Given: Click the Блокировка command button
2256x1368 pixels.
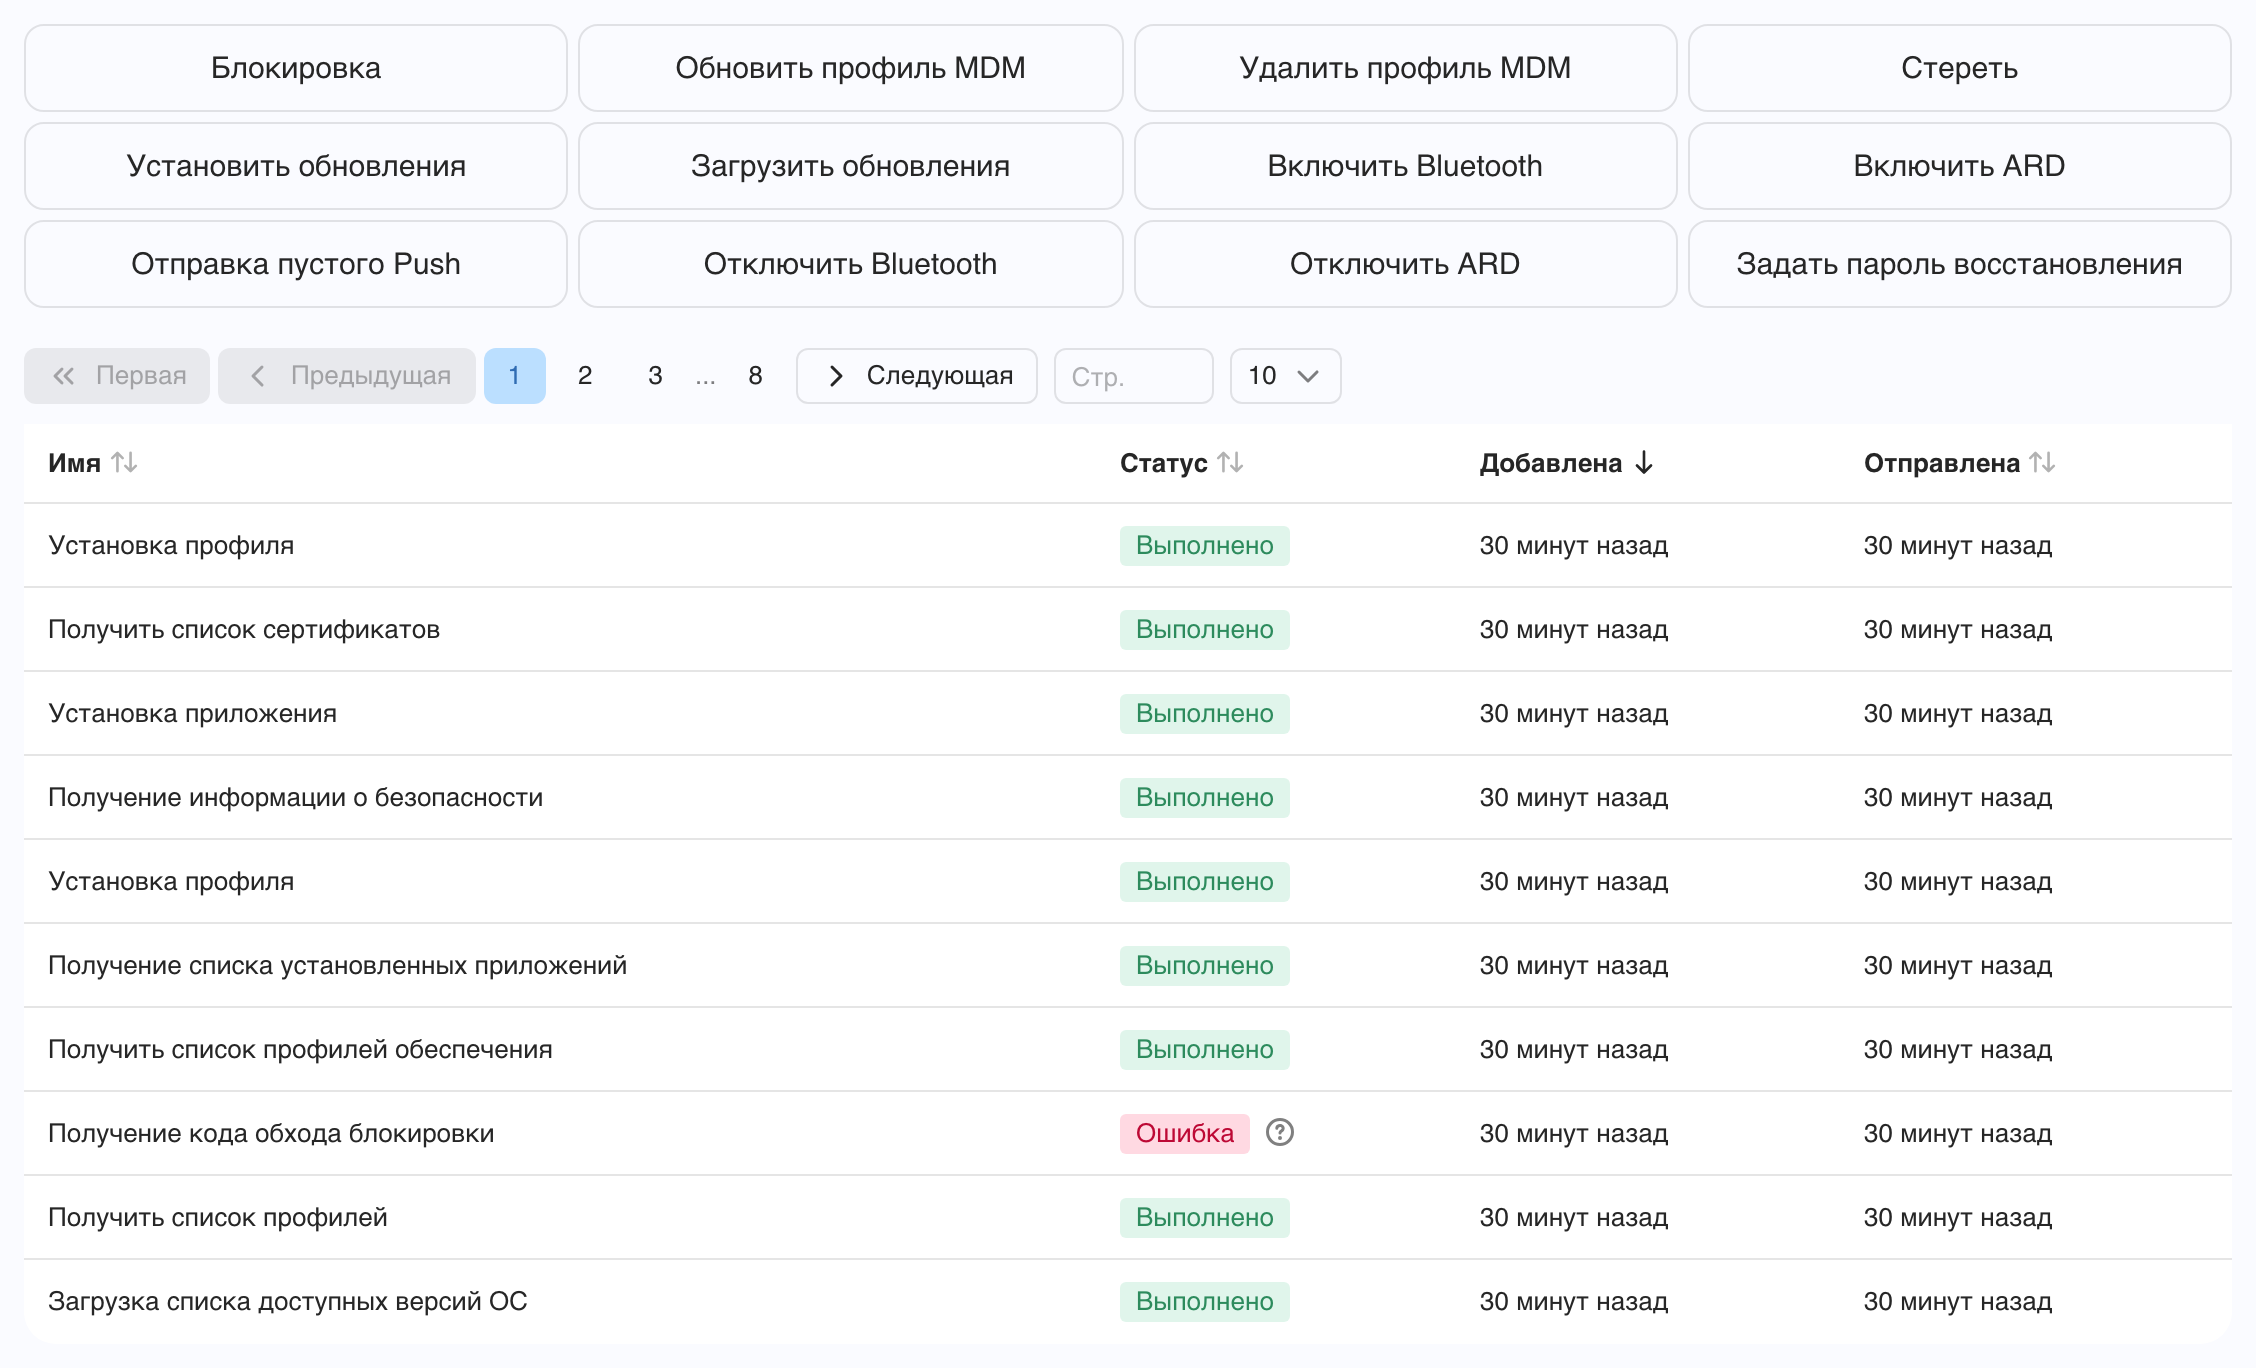Looking at the screenshot, I should point(296,68).
